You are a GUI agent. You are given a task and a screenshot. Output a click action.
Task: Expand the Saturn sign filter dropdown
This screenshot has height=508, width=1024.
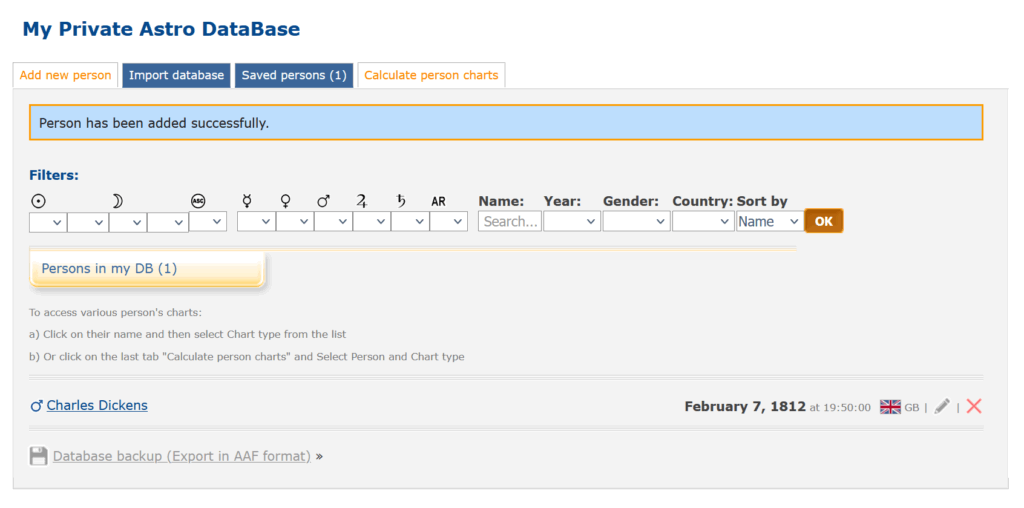(410, 222)
